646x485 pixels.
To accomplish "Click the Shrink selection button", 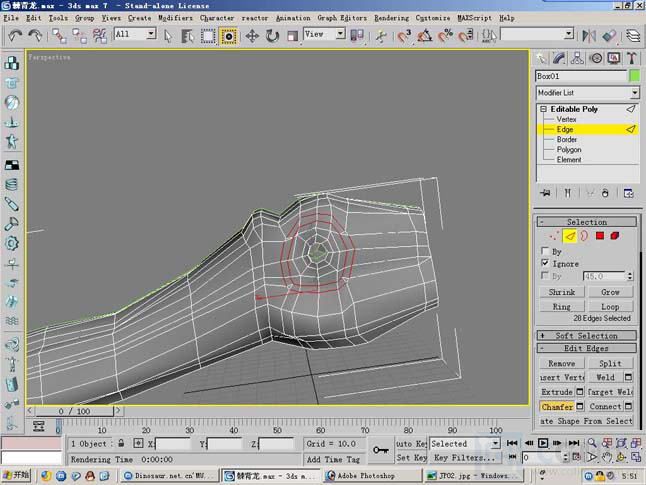I will point(562,292).
